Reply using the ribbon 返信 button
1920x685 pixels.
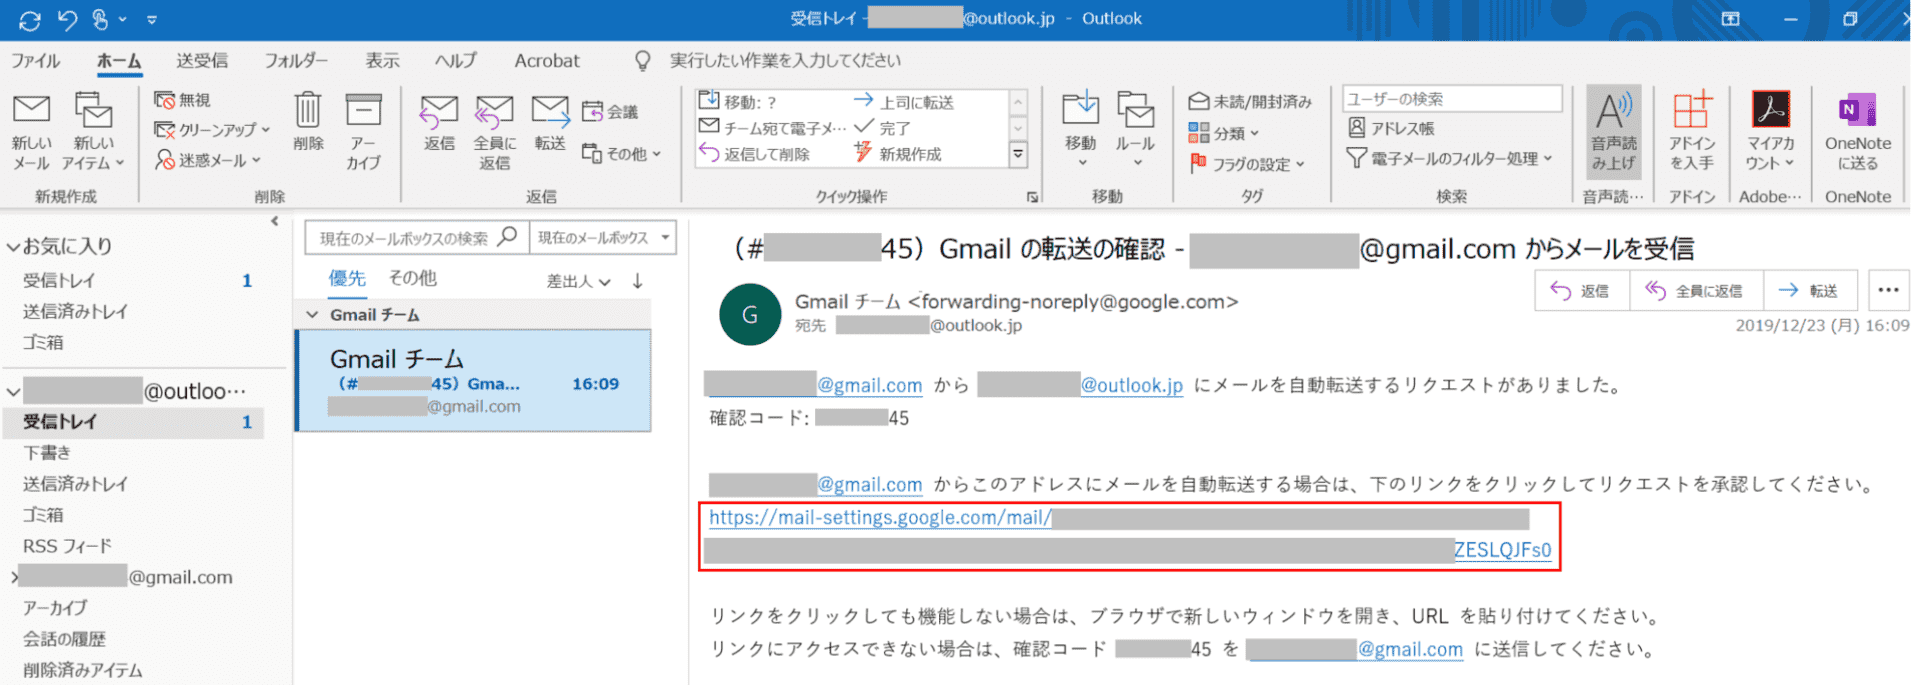(439, 124)
